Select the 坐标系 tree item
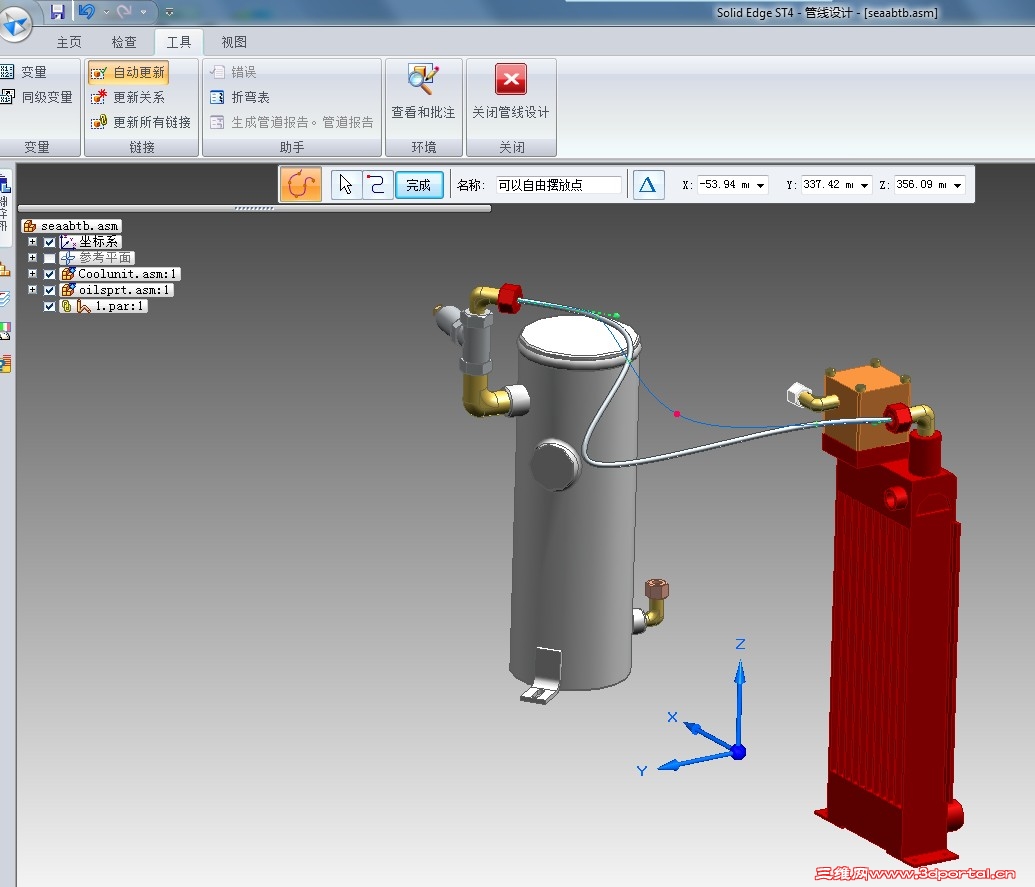 click(x=90, y=242)
